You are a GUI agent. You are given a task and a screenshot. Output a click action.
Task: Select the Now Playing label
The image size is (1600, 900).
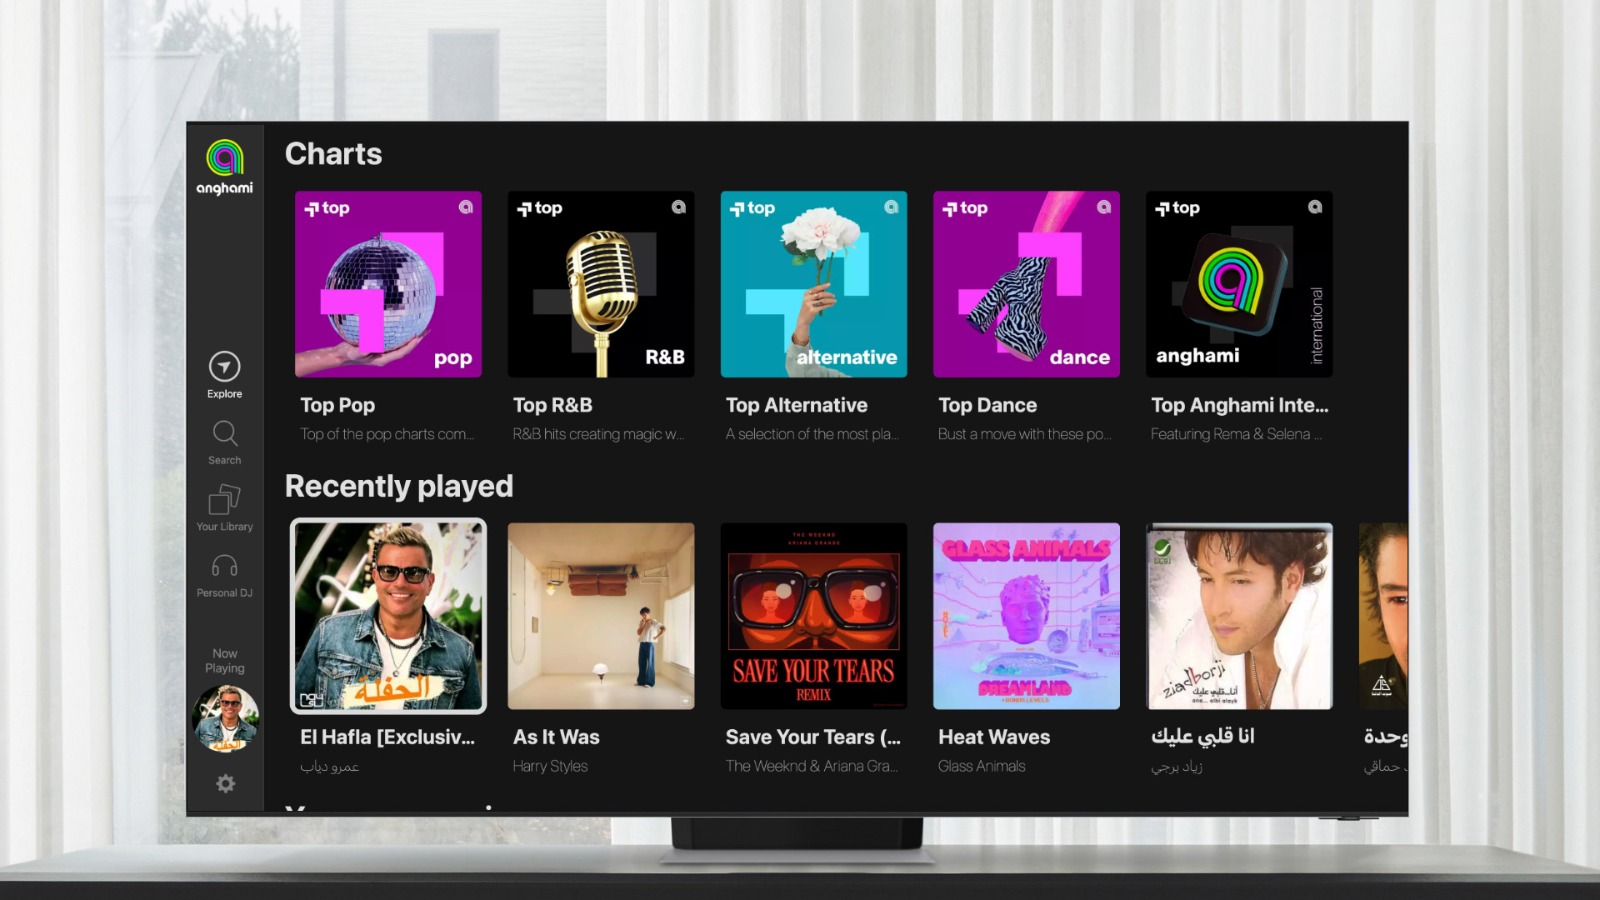coord(224,660)
